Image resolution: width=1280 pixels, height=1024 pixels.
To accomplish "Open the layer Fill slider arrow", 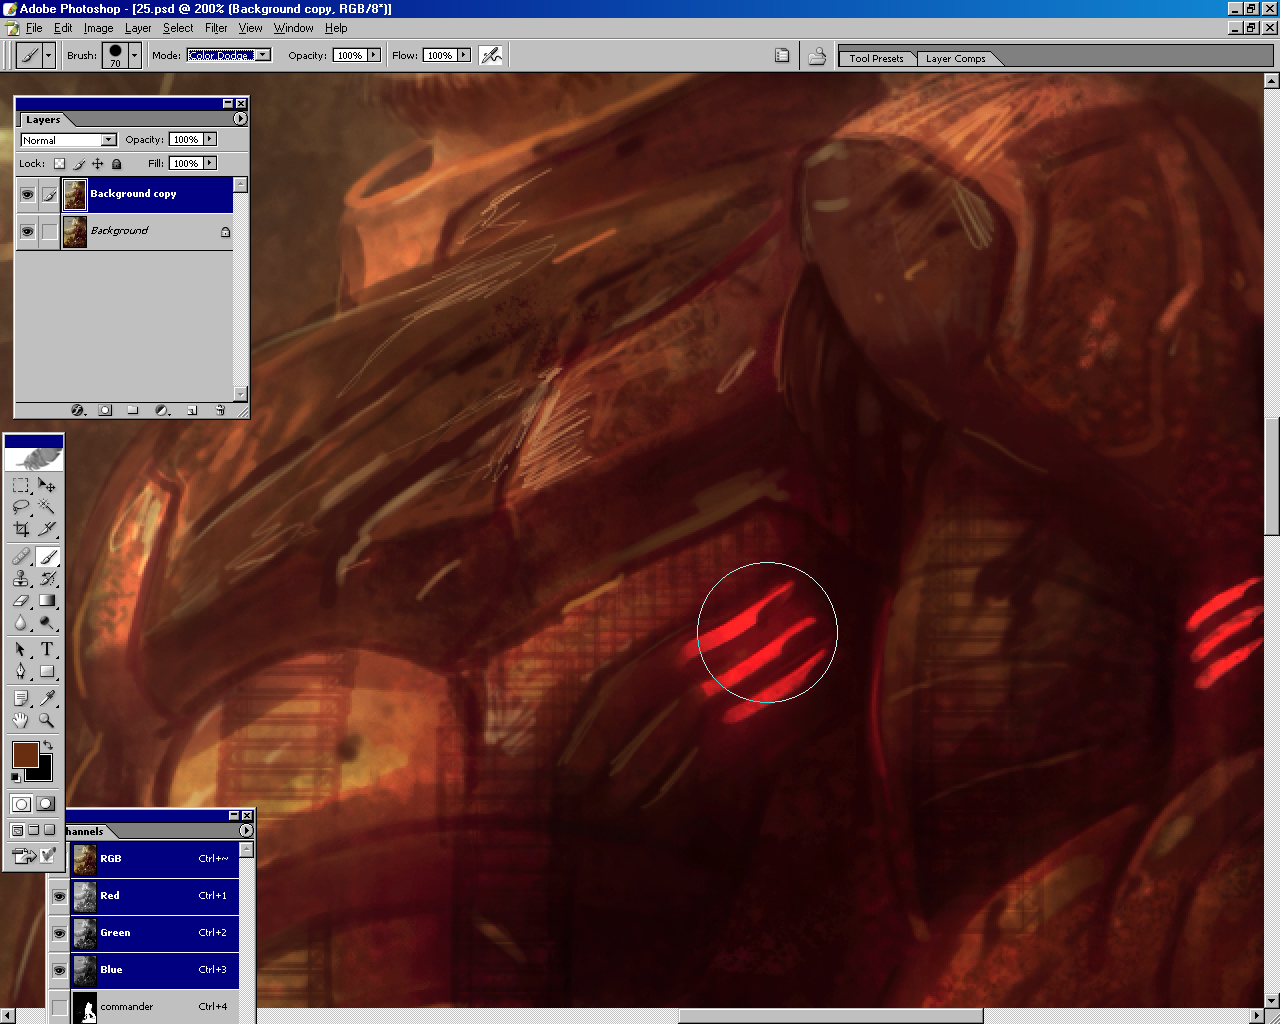I will (x=210, y=163).
